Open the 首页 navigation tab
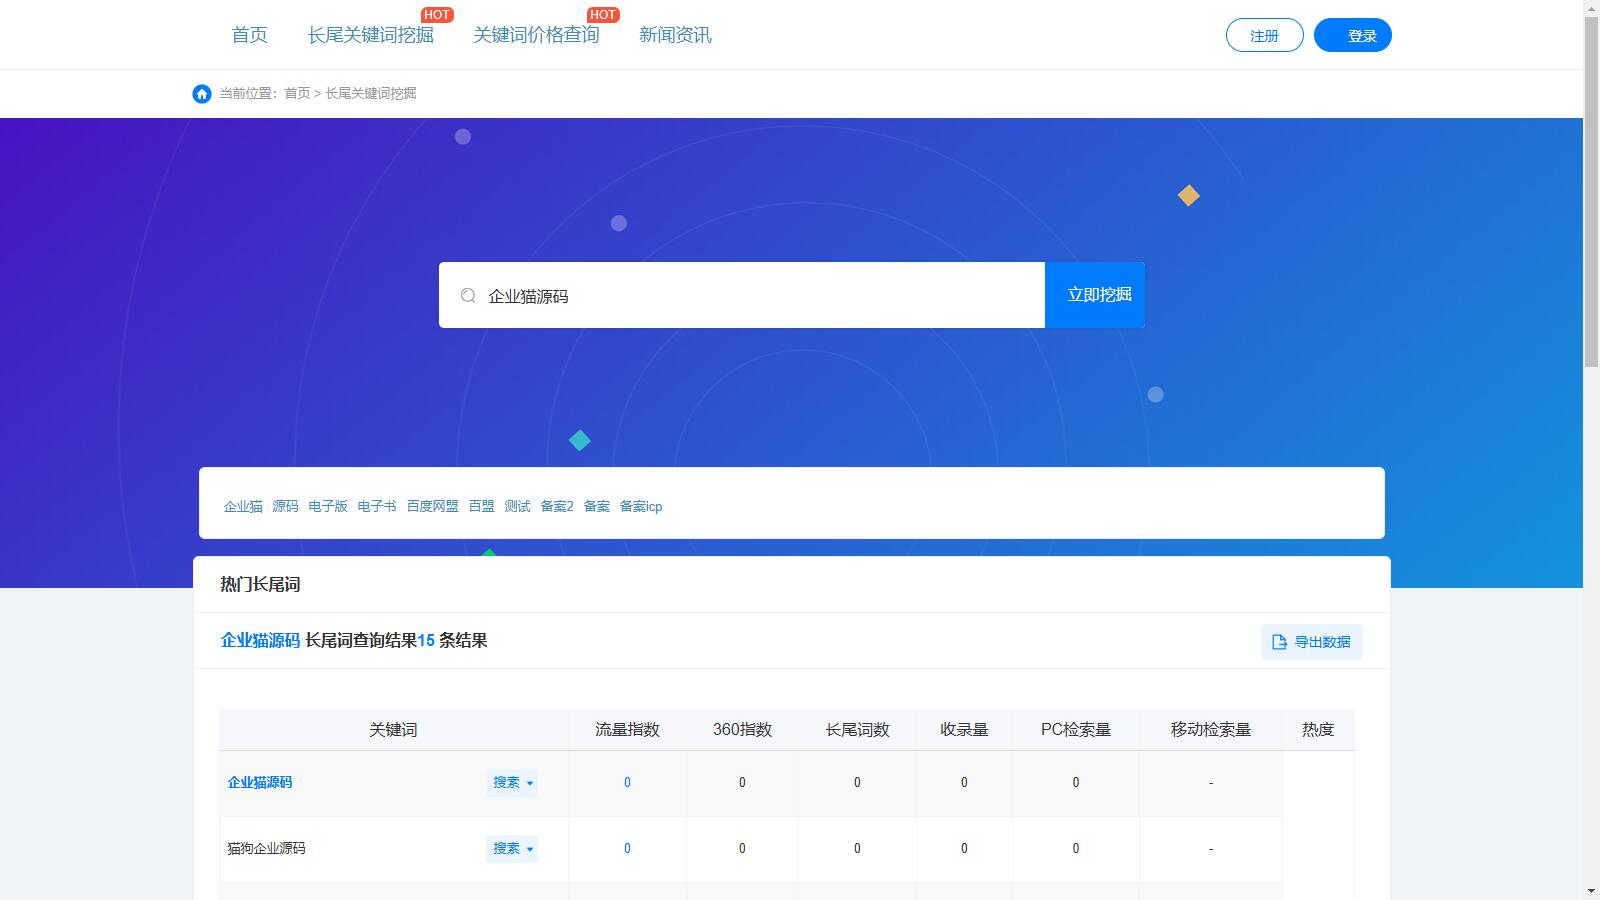Screen dimensions: 1600x900 click(249, 35)
